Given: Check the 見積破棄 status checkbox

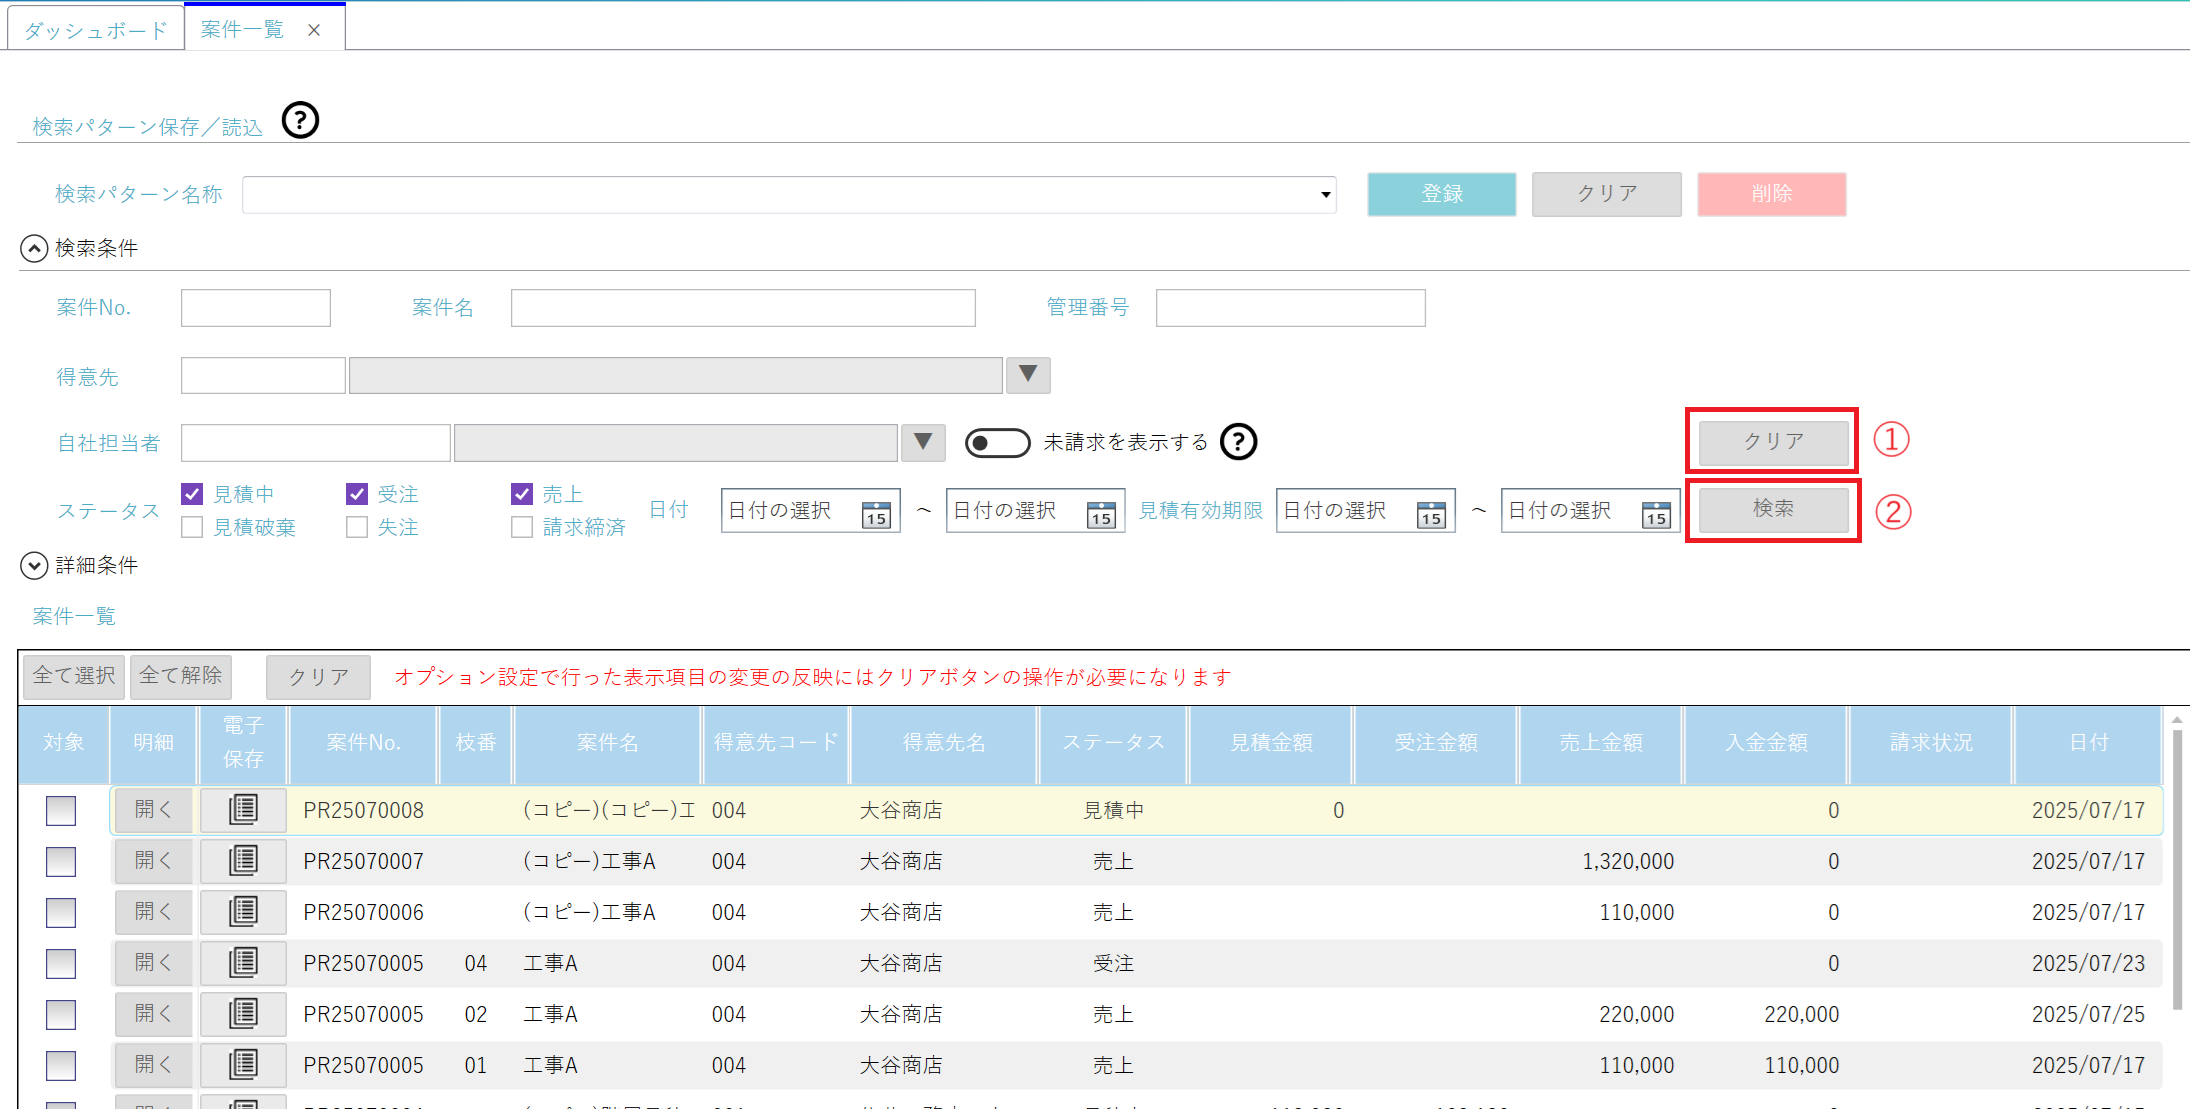Looking at the screenshot, I should tap(192, 527).
